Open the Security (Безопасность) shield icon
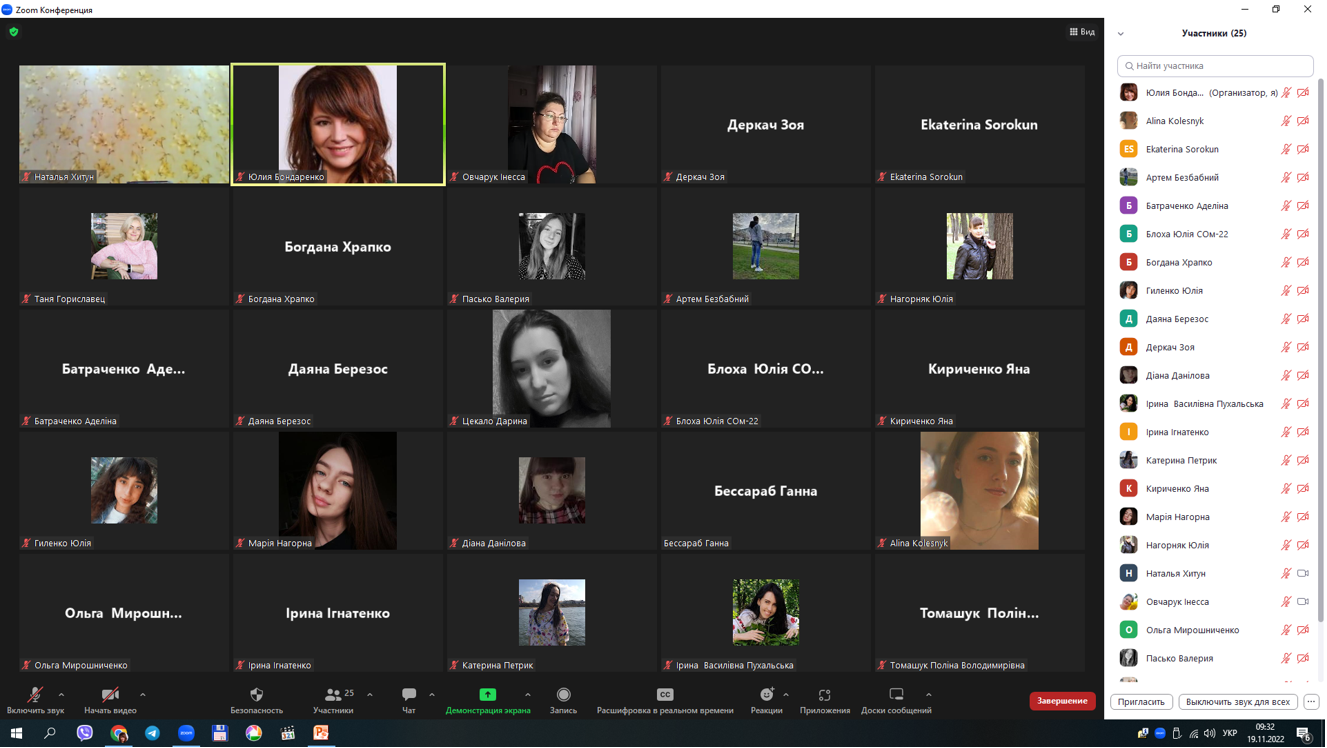The width and height of the screenshot is (1327, 748). (x=257, y=695)
